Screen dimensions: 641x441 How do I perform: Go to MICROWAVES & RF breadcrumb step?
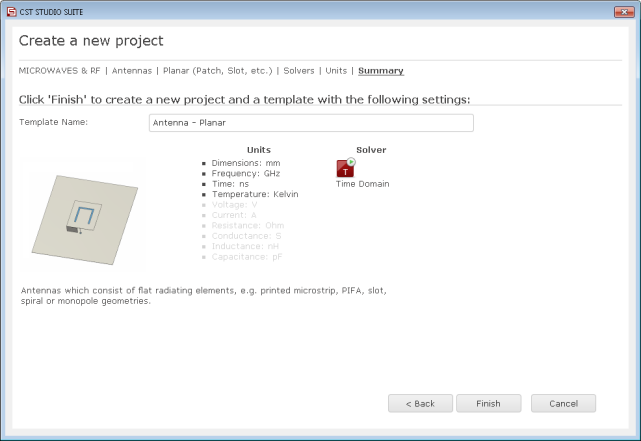click(x=59, y=71)
